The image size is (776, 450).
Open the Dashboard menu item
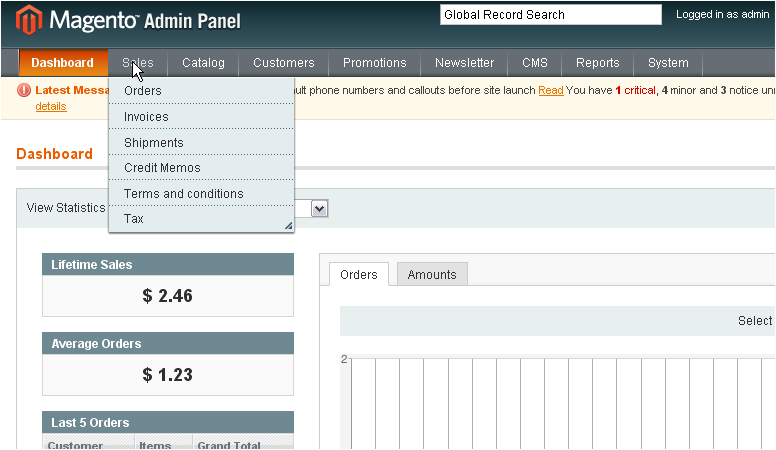[62, 63]
